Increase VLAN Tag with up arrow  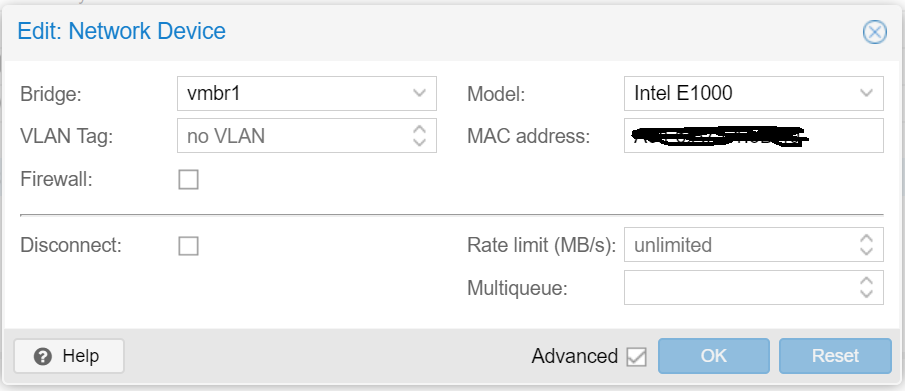pos(420,129)
